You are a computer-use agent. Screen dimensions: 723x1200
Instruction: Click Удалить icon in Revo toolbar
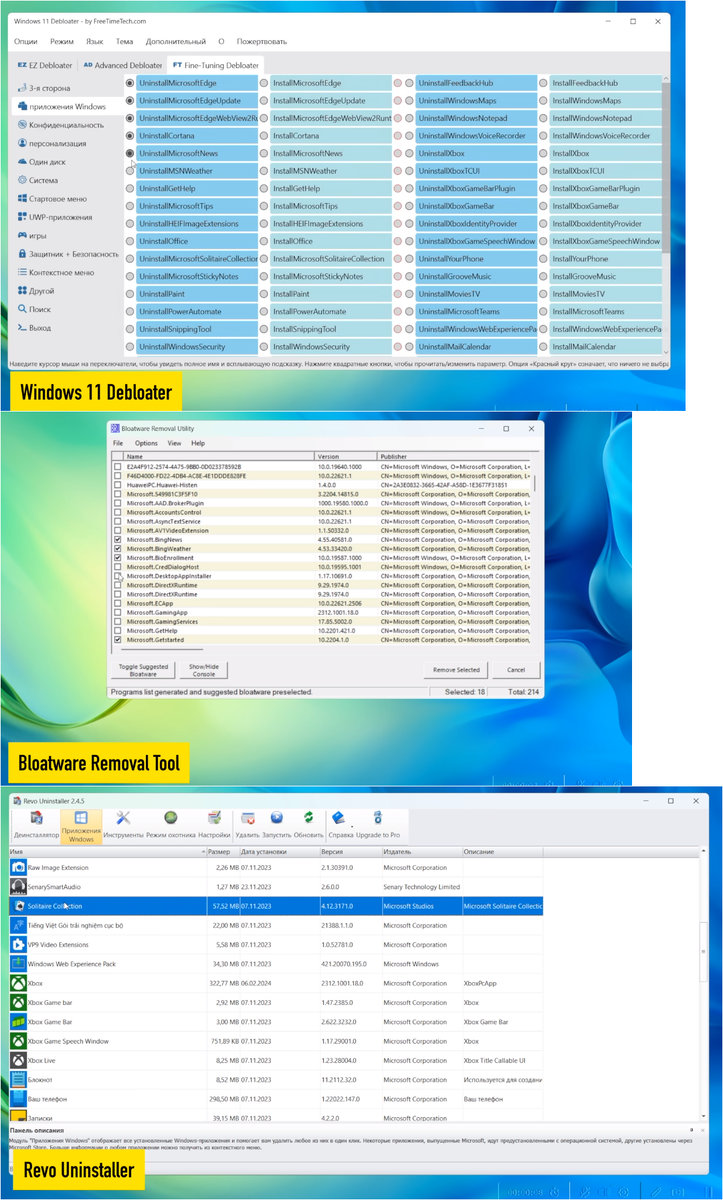(247, 825)
